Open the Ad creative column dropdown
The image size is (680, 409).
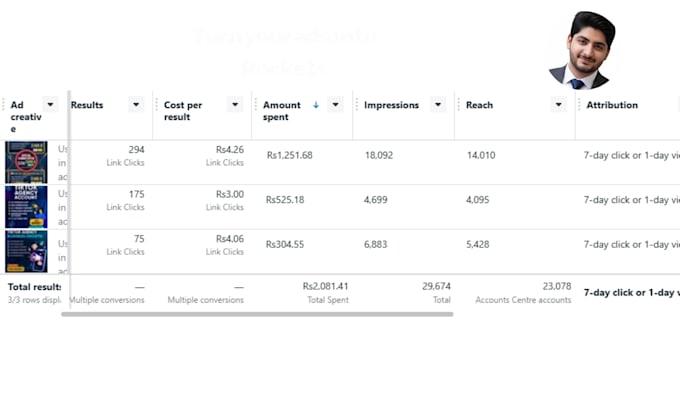[x=50, y=105]
